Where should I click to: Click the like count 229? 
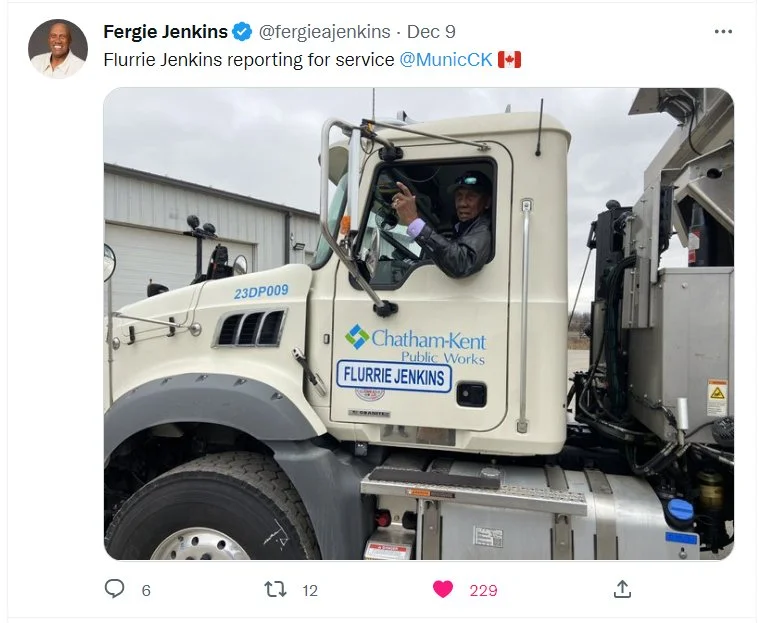tap(483, 591)
